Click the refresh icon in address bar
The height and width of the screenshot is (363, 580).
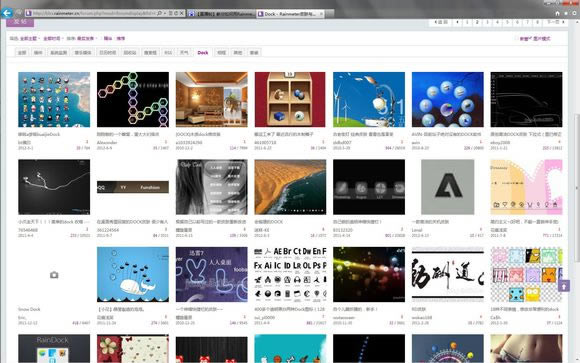tap(176, 13)
